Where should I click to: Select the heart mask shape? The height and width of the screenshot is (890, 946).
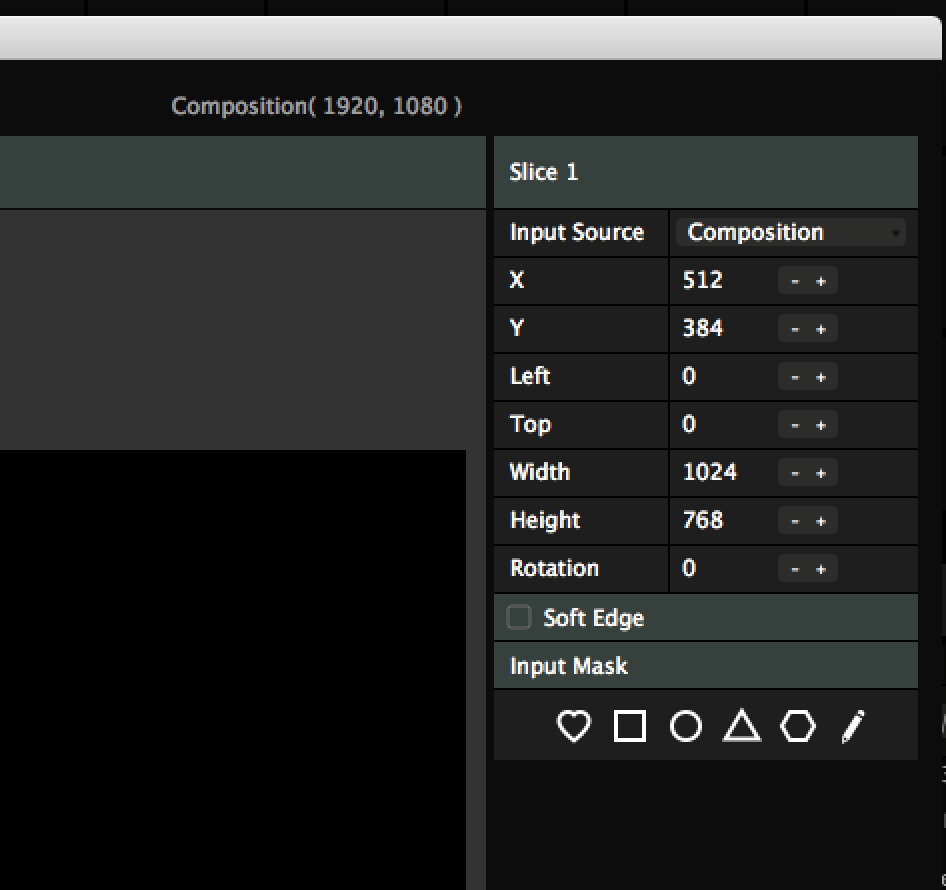pyautogui.click(x=573, y=726)
